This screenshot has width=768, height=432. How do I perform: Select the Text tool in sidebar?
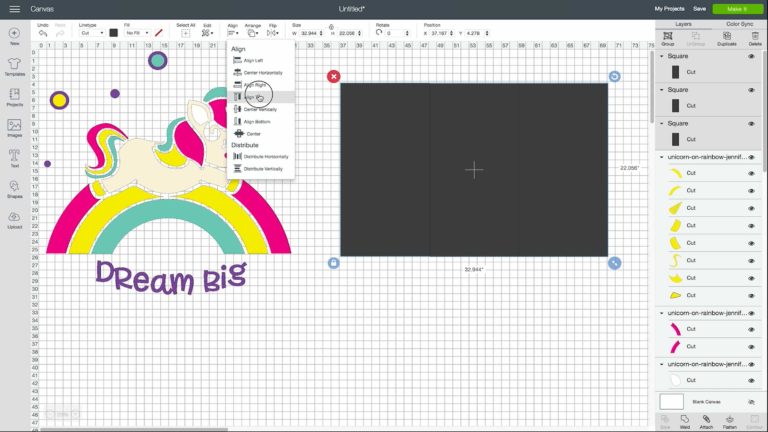14,159
